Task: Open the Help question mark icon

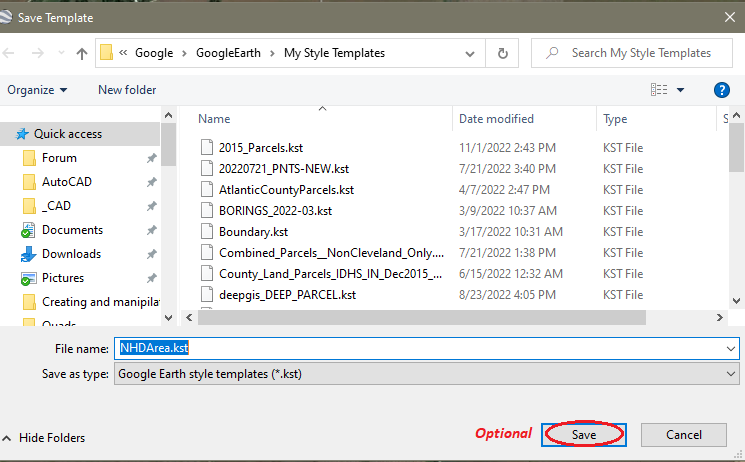Action: pyautogui.click(x=721, y=90)
